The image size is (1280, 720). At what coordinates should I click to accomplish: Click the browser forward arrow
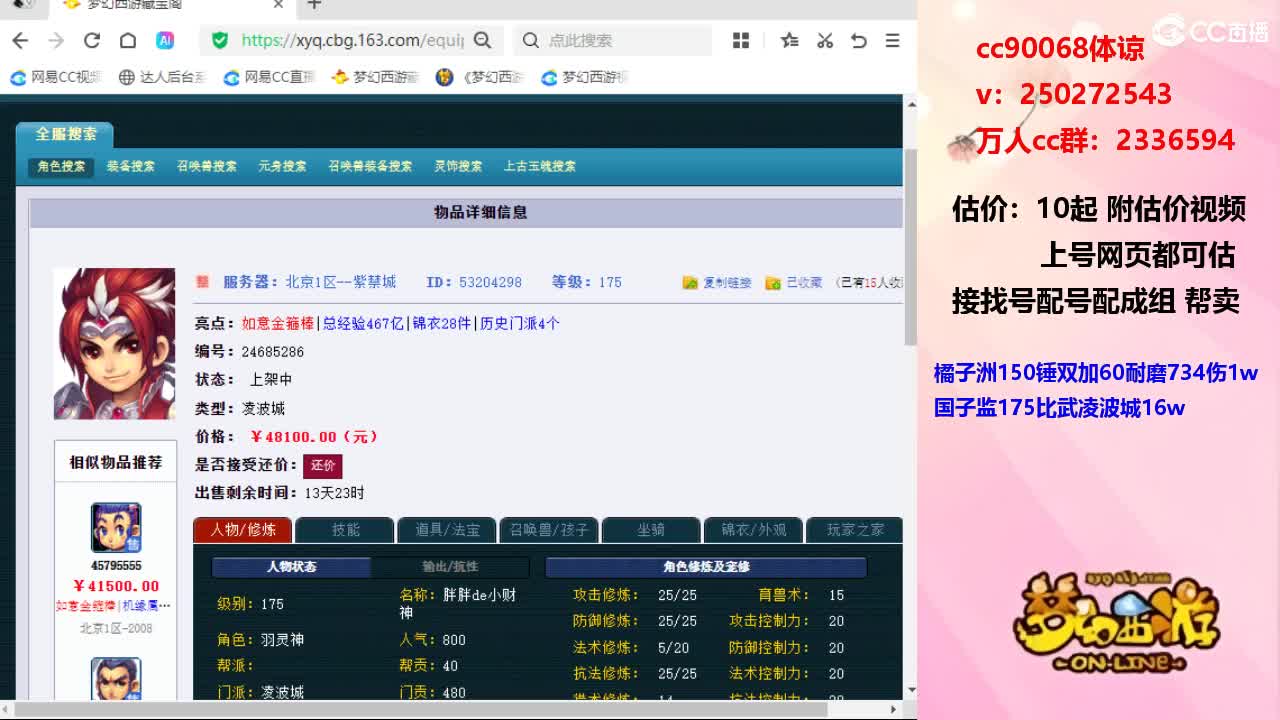pos(56,40)
